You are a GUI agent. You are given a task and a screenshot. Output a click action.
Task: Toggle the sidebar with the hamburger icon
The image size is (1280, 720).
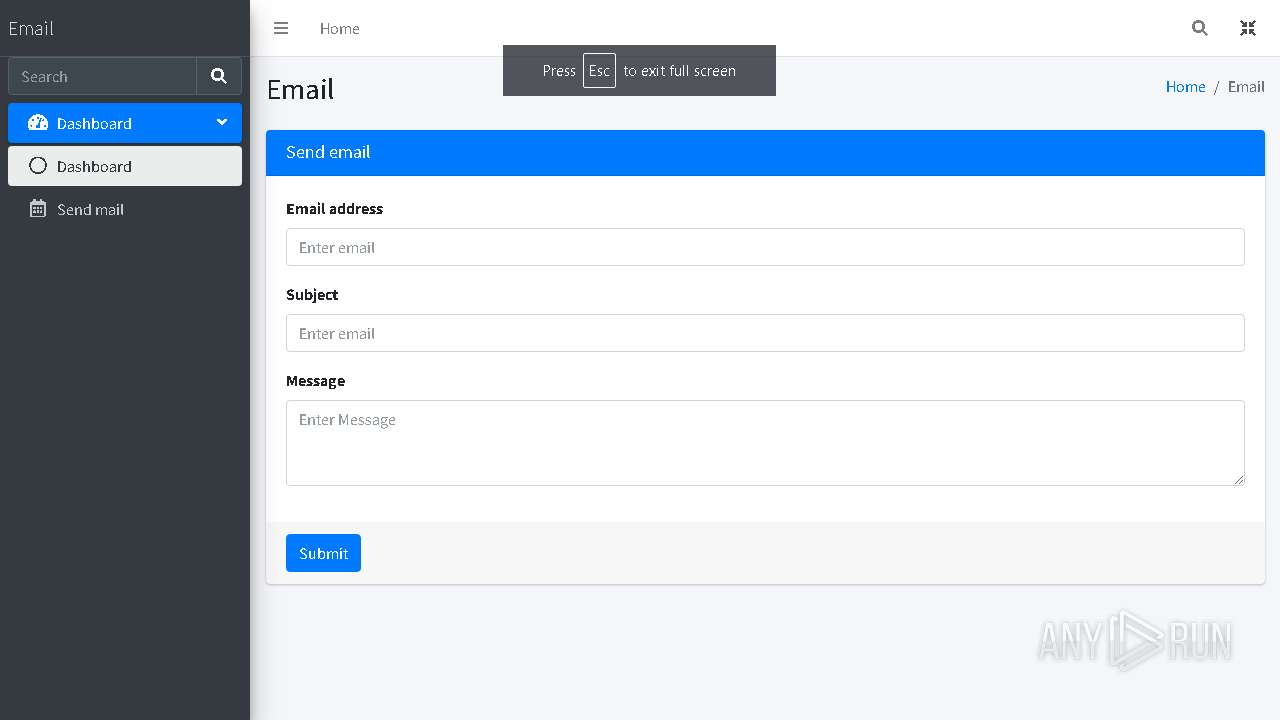[x=281, y=28]
